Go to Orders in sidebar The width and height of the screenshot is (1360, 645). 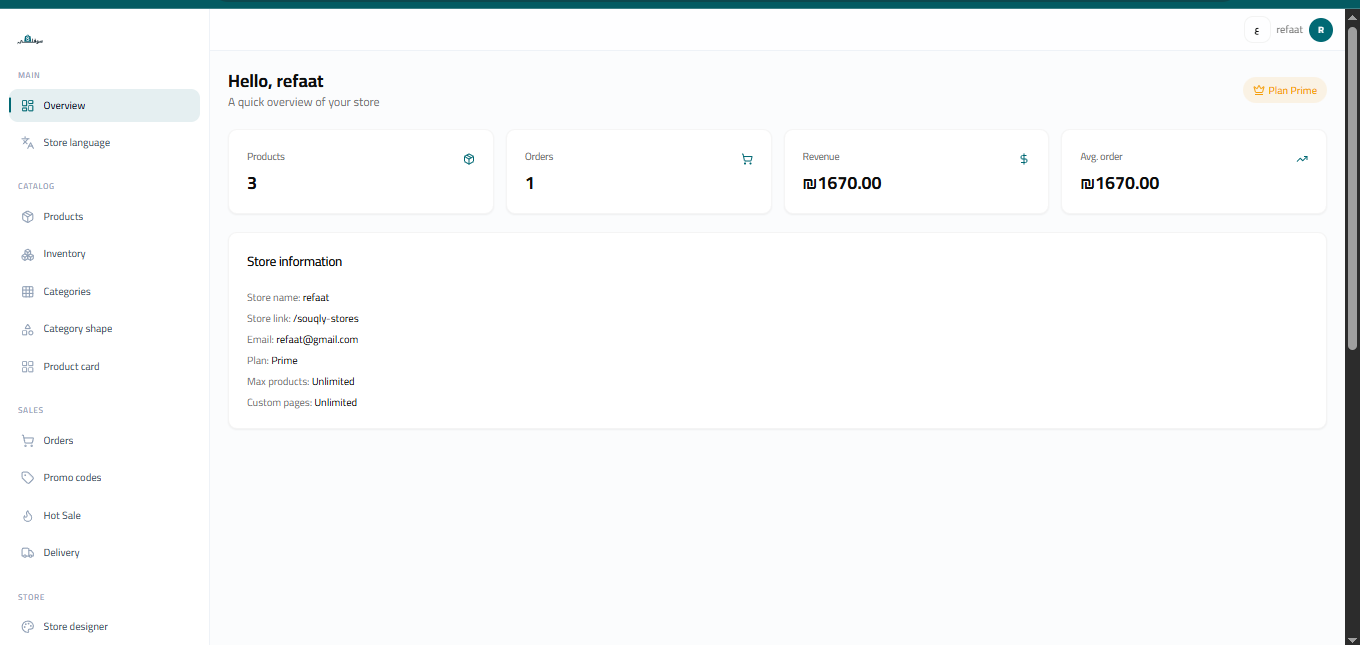[105, 441]
